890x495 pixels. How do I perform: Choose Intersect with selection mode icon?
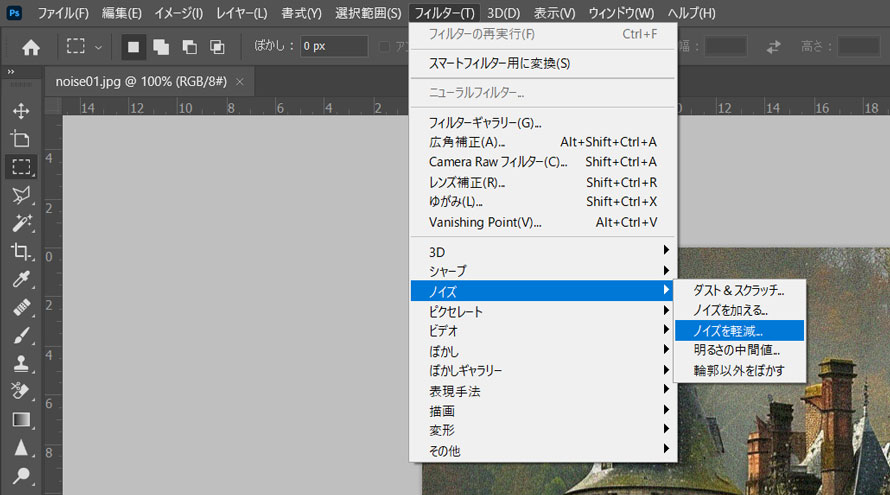tap(217, 47)
